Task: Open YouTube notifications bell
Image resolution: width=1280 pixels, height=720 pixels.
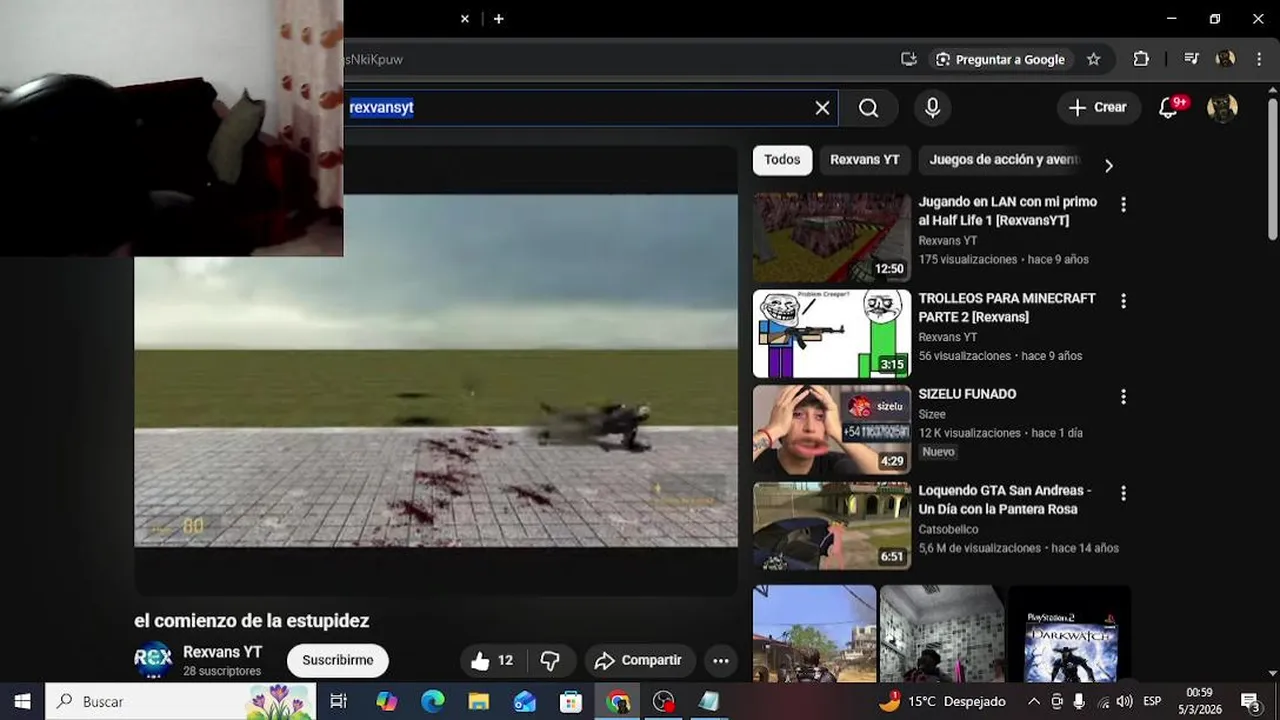Action: 1168,108
